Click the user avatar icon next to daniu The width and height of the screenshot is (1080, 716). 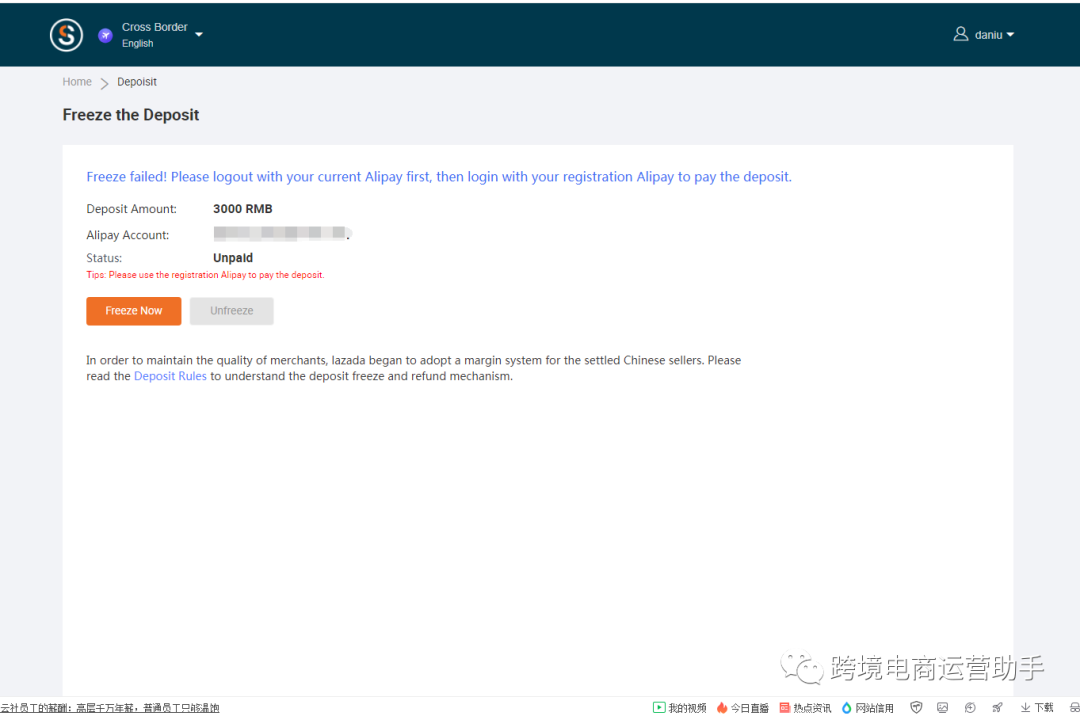(960, 33)
